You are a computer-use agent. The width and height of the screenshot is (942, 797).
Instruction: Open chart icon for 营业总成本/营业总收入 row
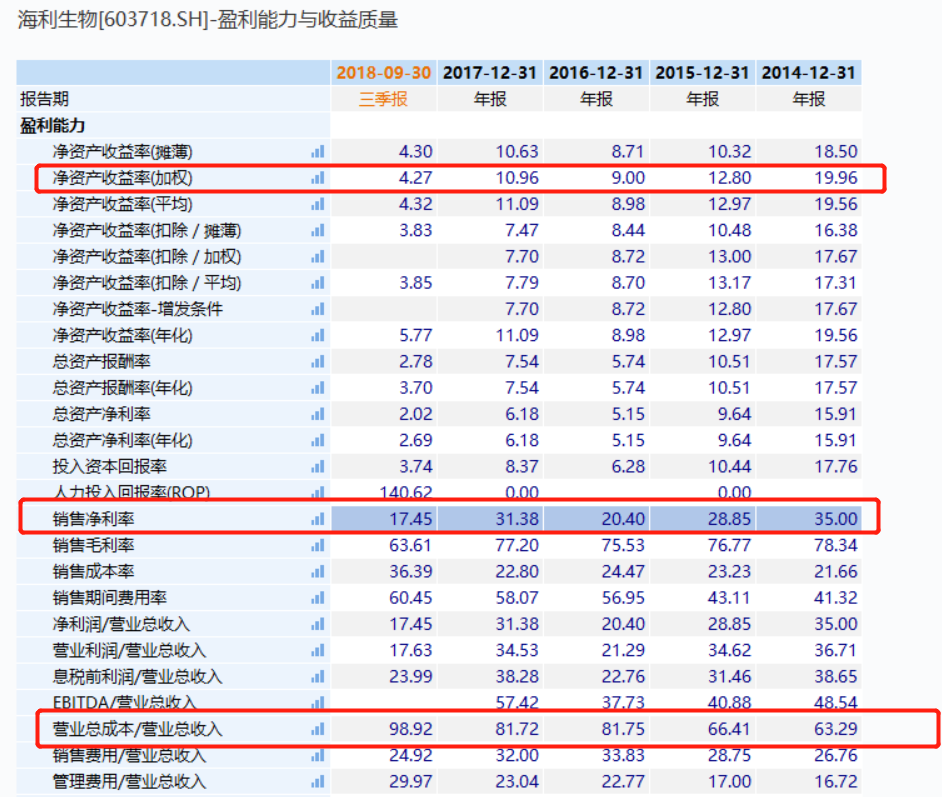pos(318,729)
